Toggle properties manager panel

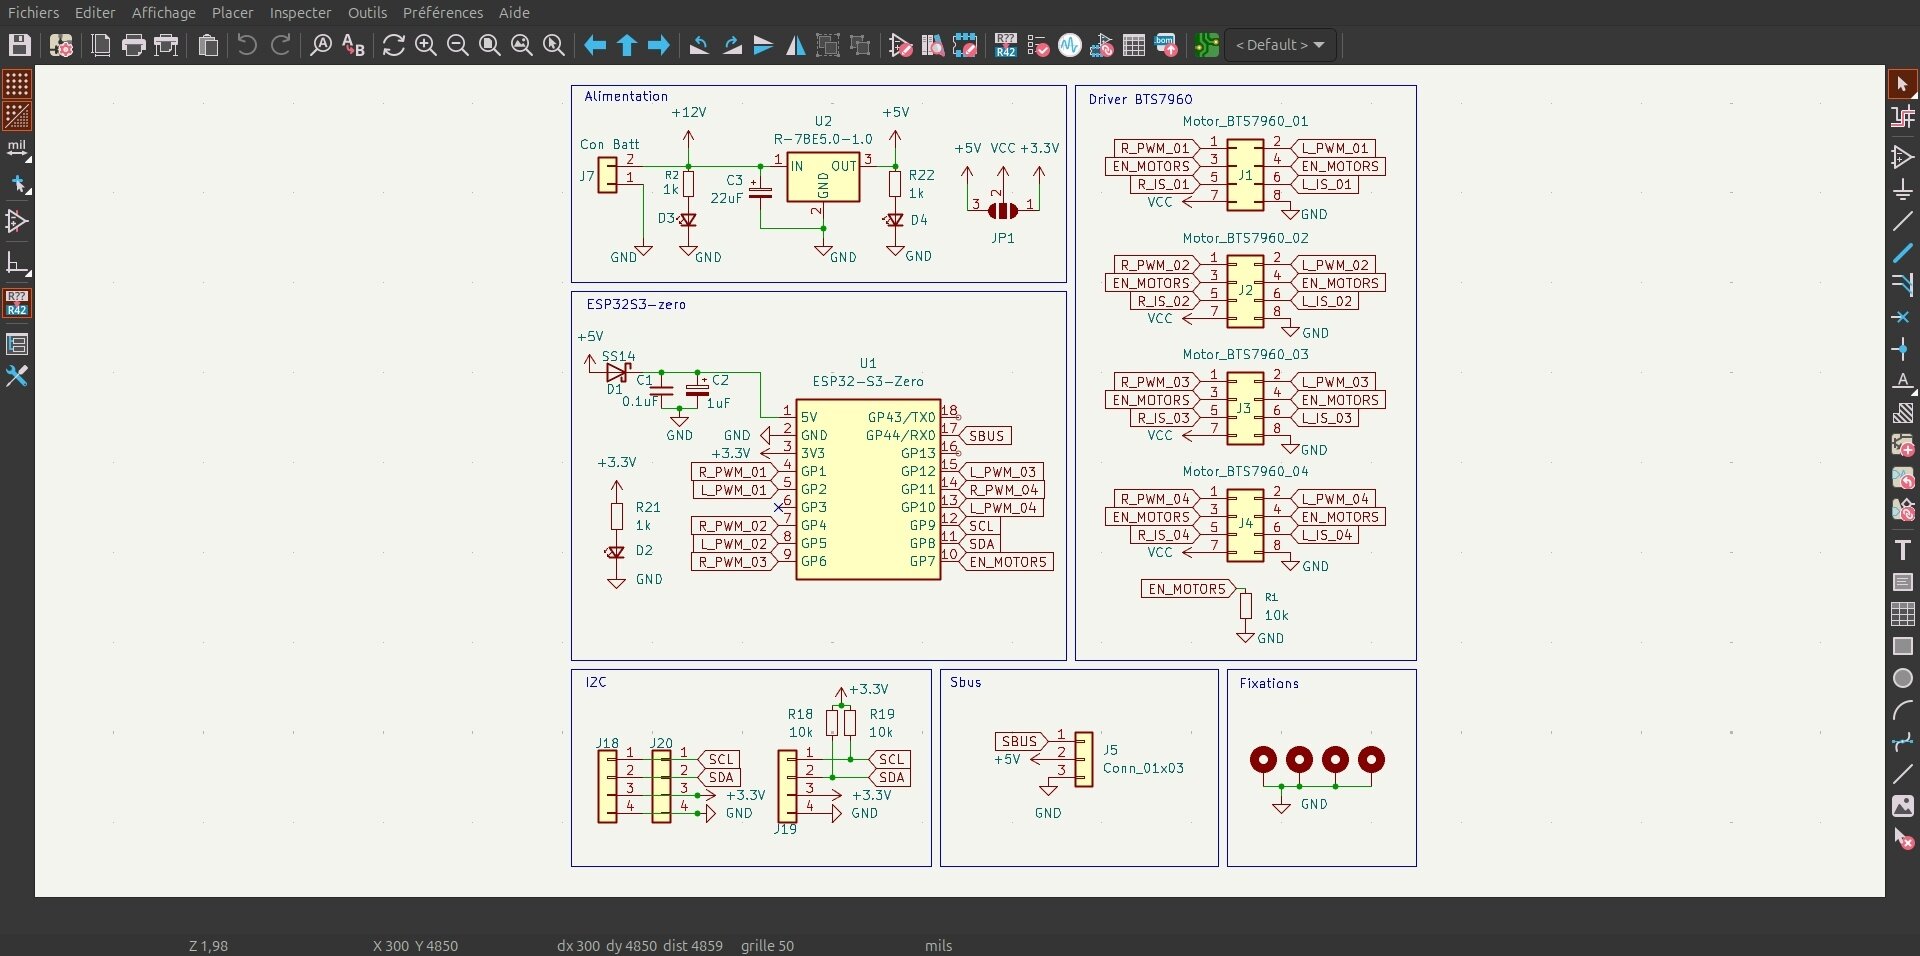17,376
